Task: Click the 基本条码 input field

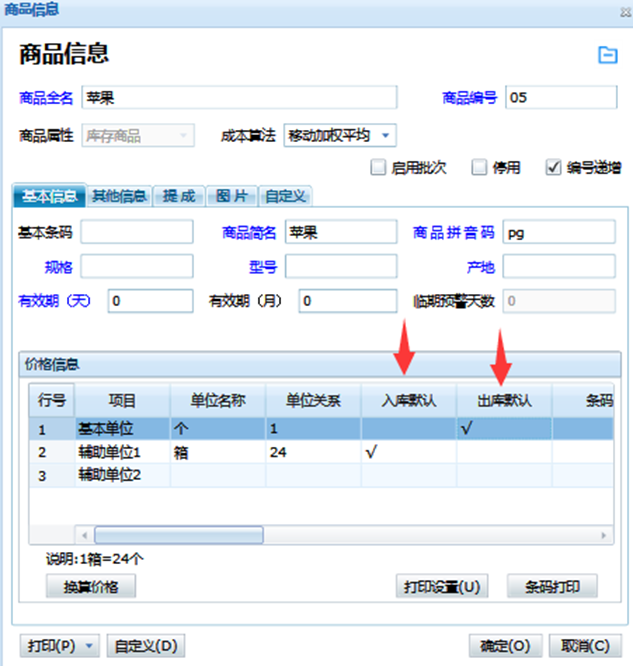Action: click(x=137, y=232)
